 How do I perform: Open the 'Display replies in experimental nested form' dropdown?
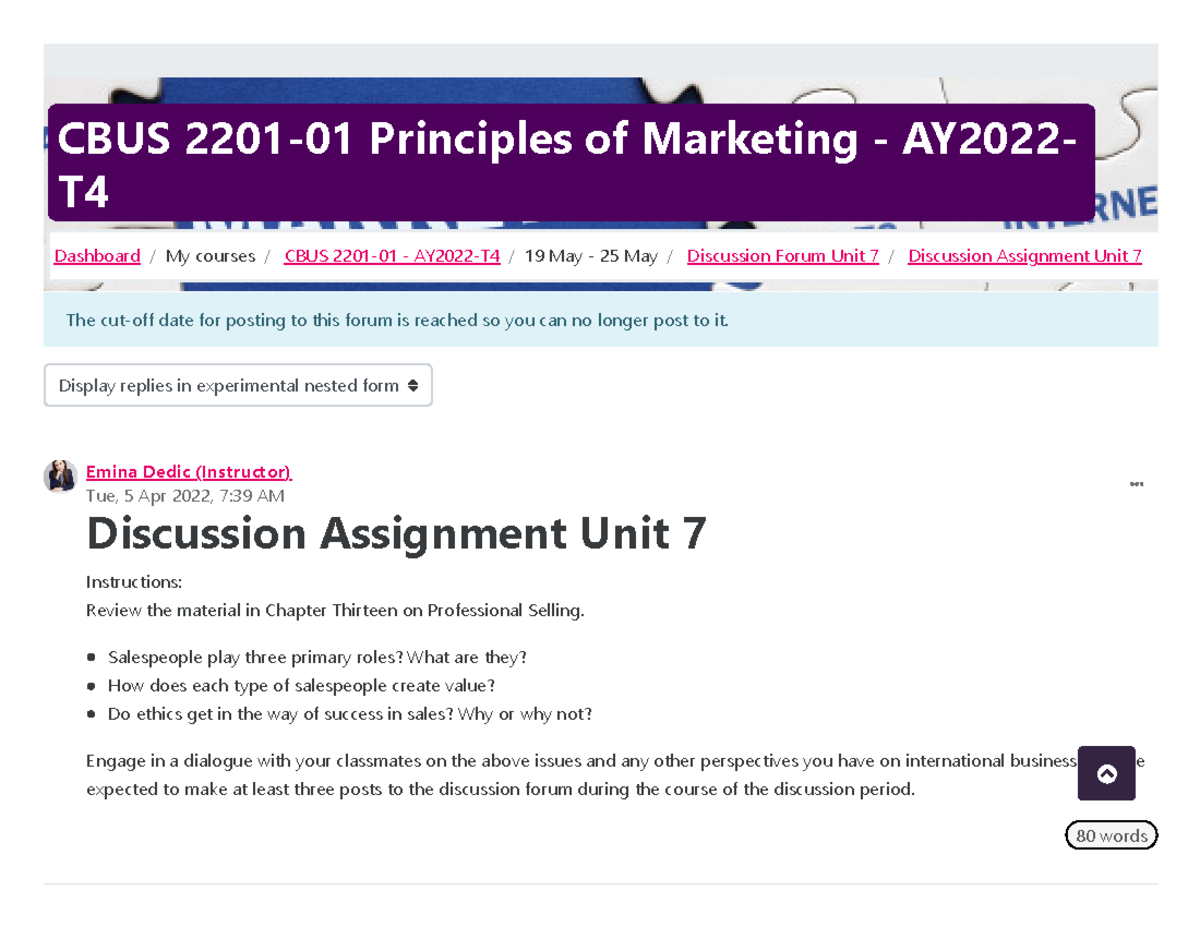238,385
